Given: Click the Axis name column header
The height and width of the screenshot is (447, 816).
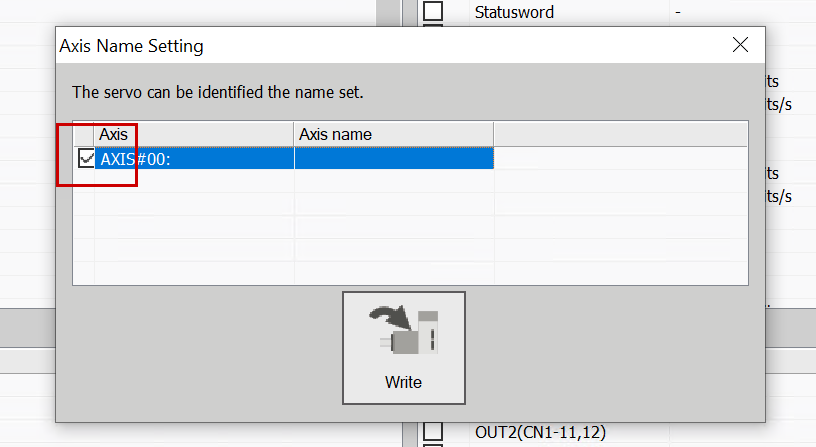Looking at the screenshot, I should pos(393,134).
